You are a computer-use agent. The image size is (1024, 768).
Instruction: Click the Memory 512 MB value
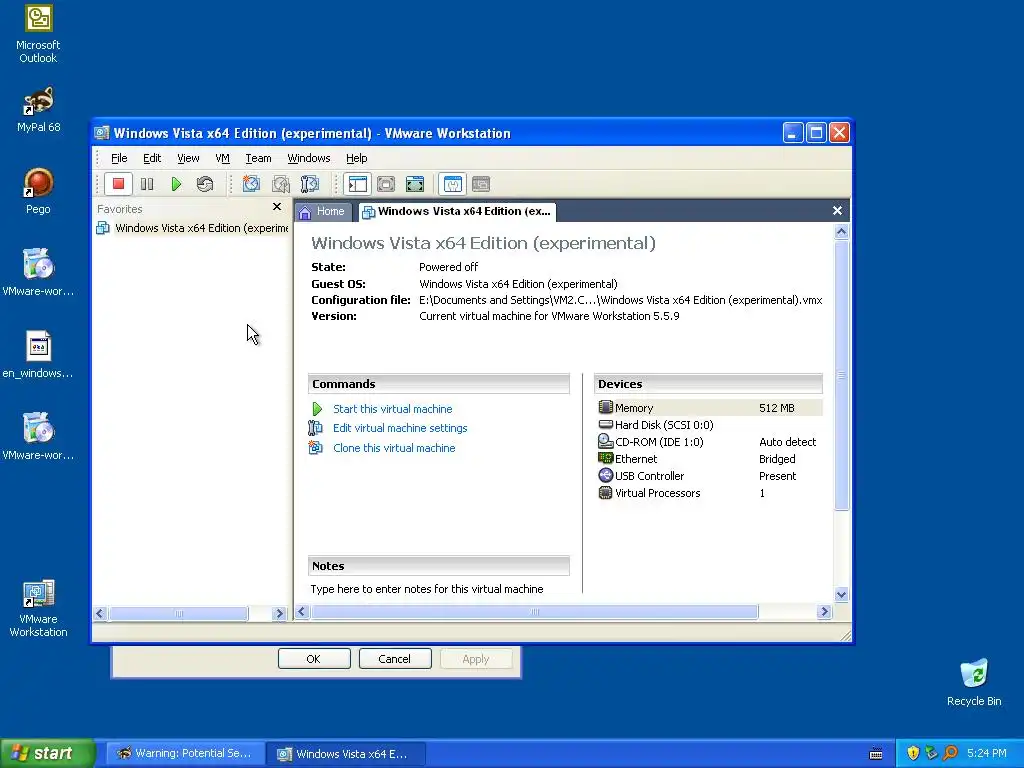pos(776,408)
